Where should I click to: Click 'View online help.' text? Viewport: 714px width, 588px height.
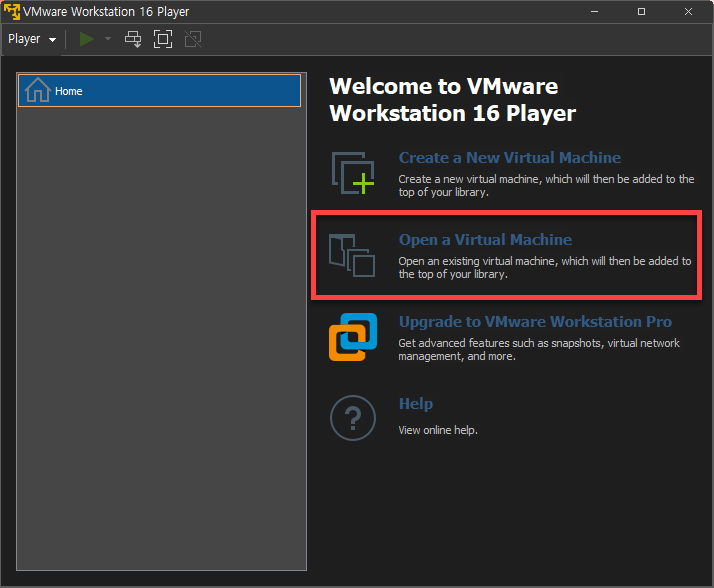tap(438, 430)
